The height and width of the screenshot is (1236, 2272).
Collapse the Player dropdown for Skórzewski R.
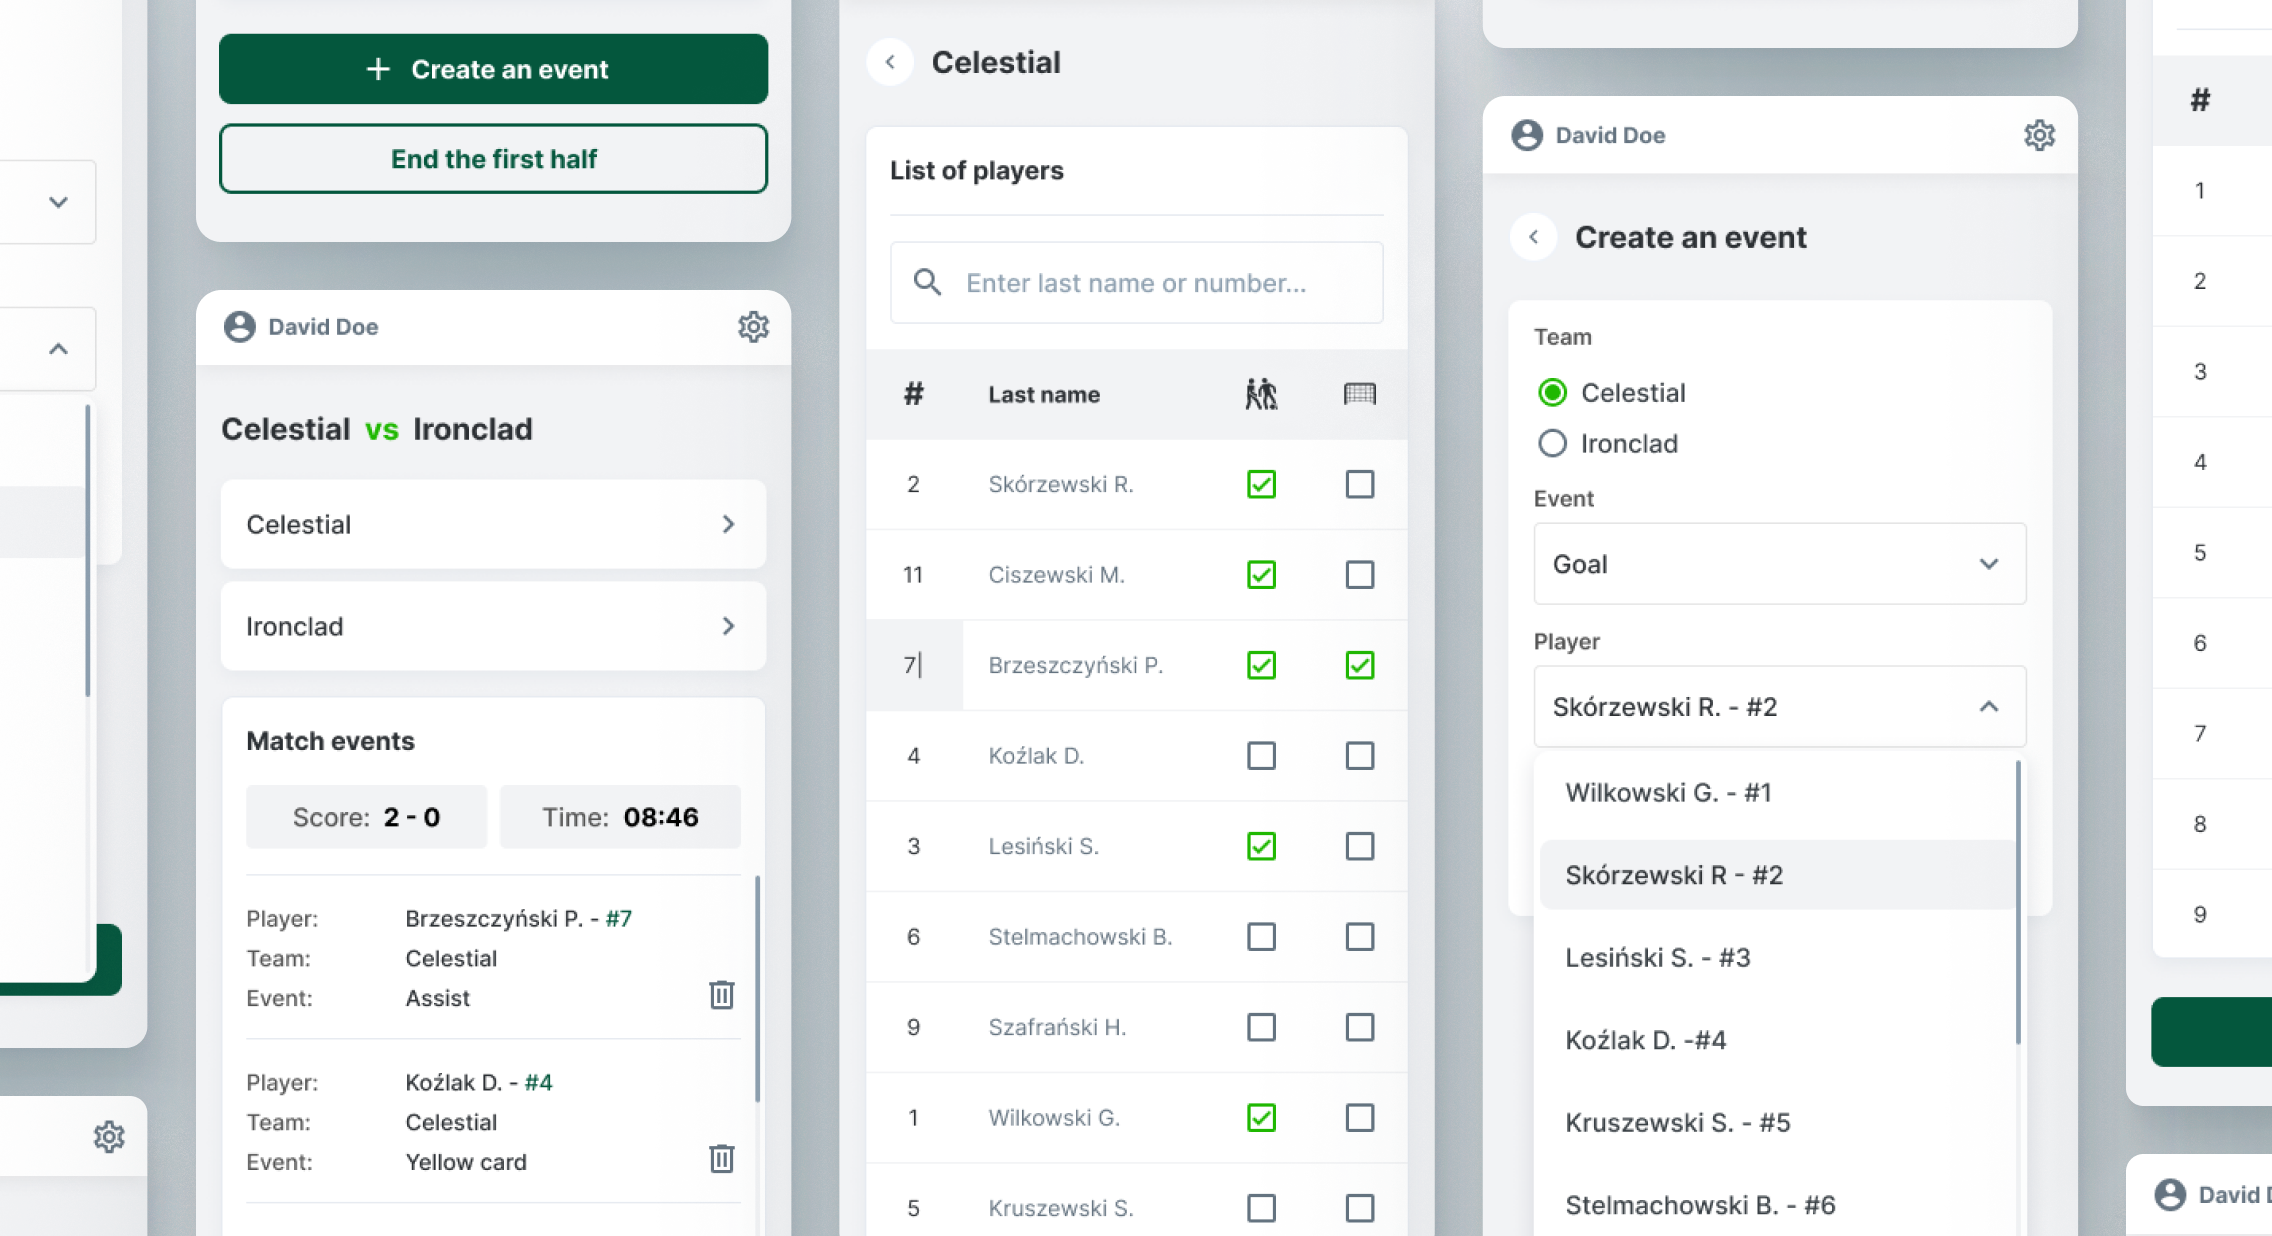tap(1989, 707)
